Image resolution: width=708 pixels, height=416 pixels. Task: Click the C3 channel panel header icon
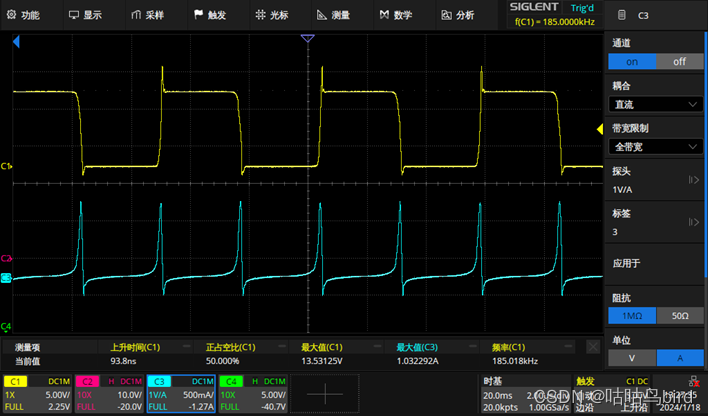pos(622,15)
